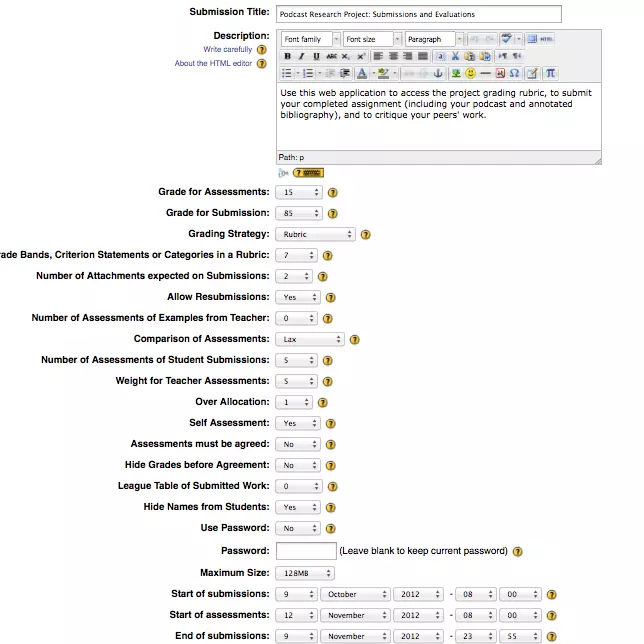
Task: Toggle bold formatting in the editor
Action: point(288,57)
